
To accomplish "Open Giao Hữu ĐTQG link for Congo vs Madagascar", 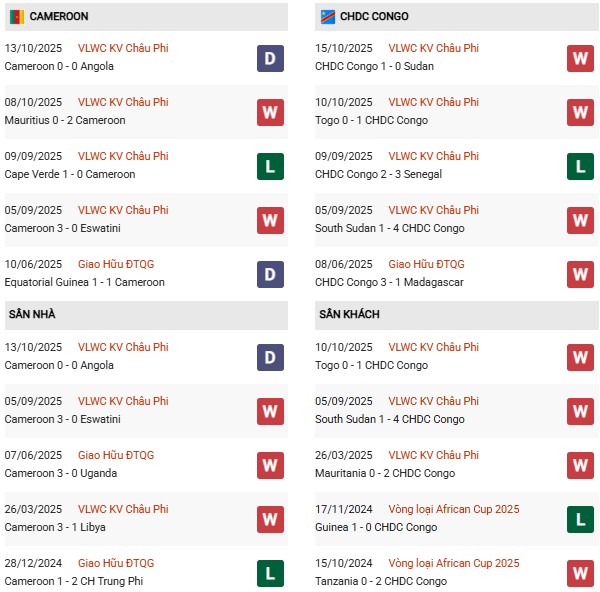I will (x=427, y=264).
